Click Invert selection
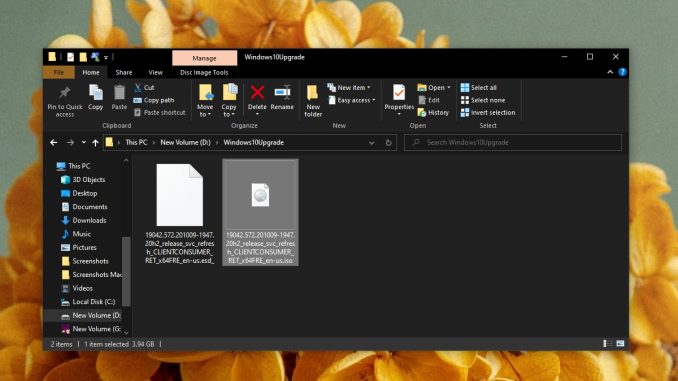Viewport: 678px width, 381px height. point(488,112)
